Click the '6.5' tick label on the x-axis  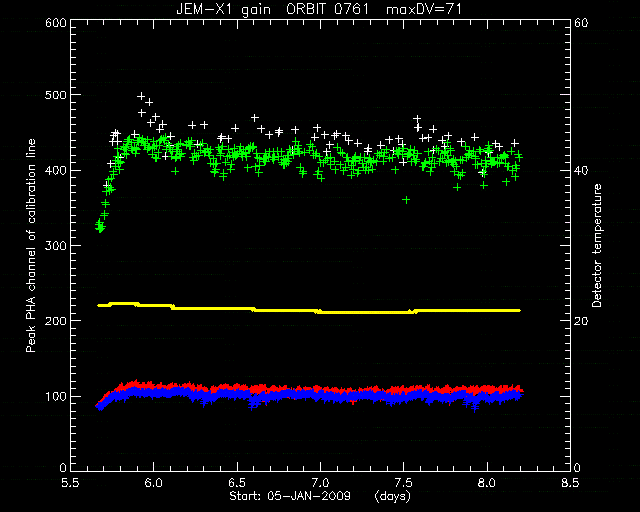[x=237, y=483]
